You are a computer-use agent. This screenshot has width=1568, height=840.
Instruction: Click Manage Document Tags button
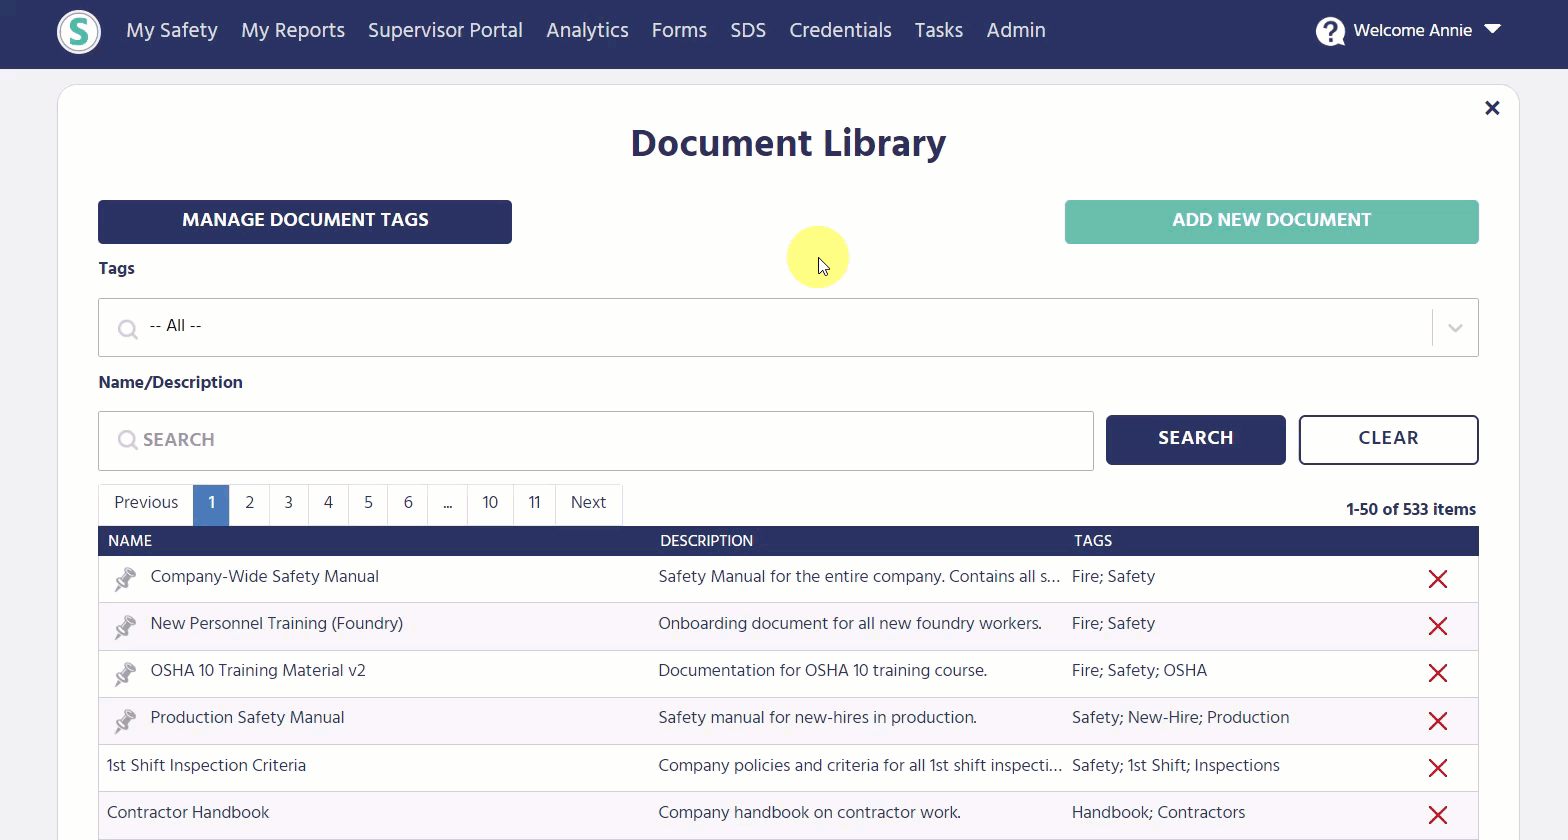(305, 222)
